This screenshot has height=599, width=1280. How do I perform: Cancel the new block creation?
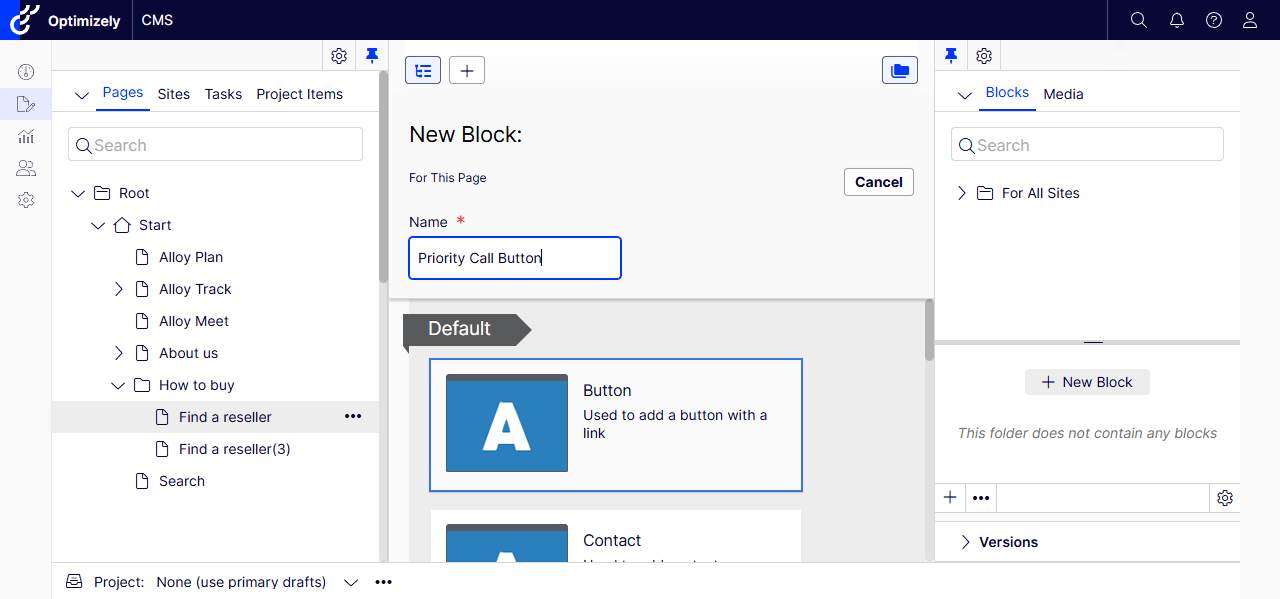coord(878,182)
